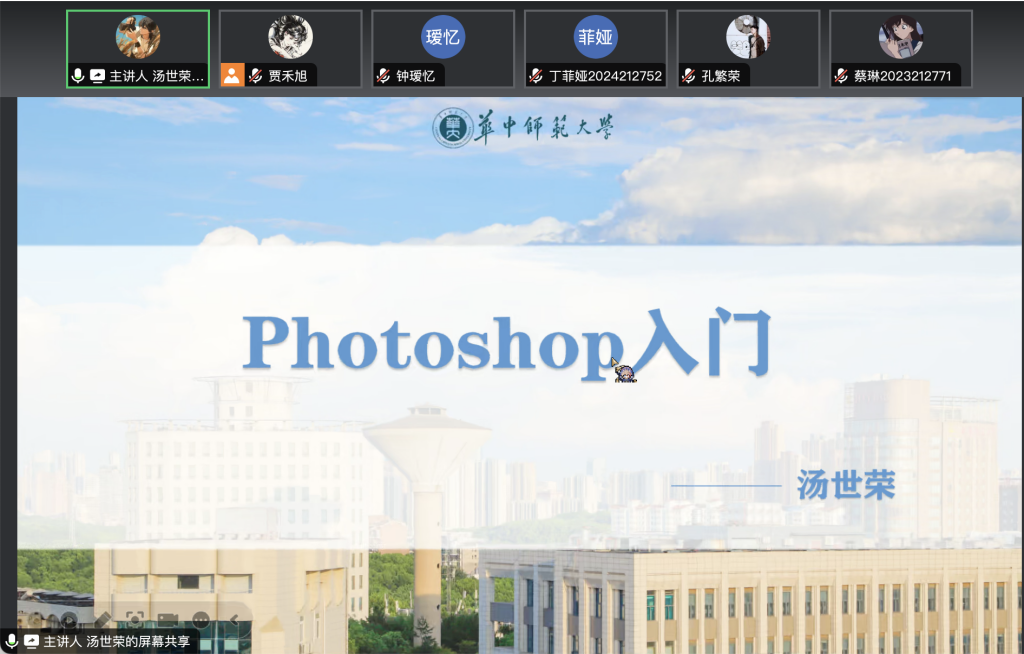Select presenter 汤世荣's avatar thumbnail

tap(138, 37)
